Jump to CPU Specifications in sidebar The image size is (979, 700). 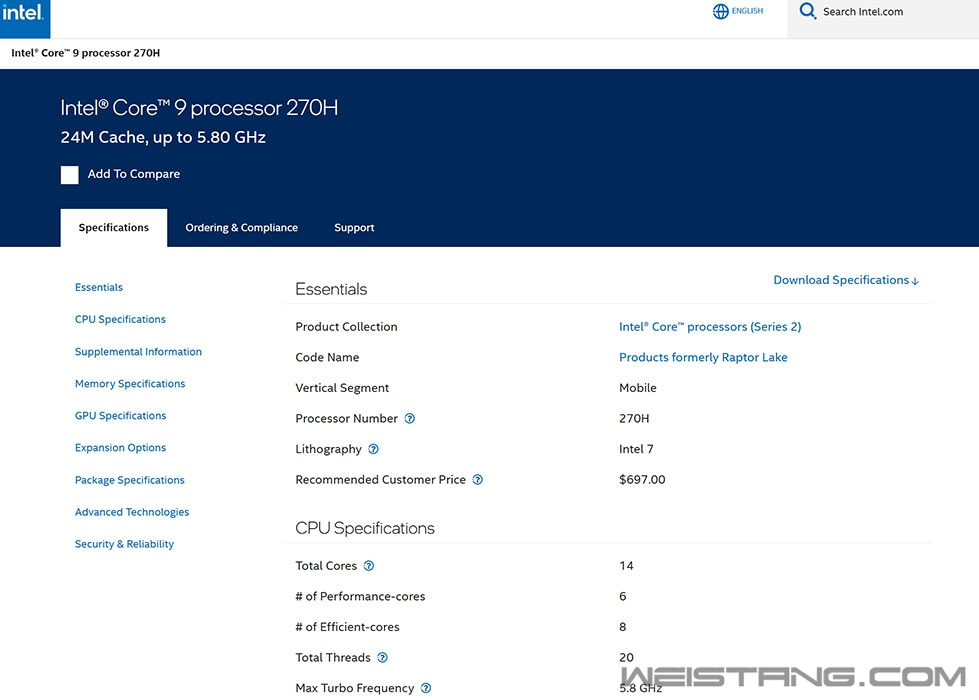pos(121,319)
